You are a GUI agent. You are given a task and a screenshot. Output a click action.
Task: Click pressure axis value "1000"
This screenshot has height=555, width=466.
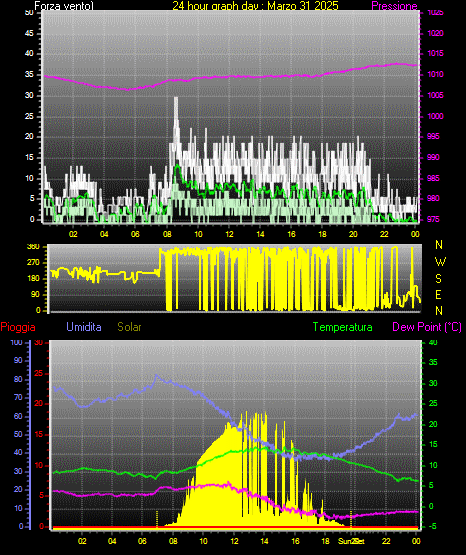tap(435, 116)
